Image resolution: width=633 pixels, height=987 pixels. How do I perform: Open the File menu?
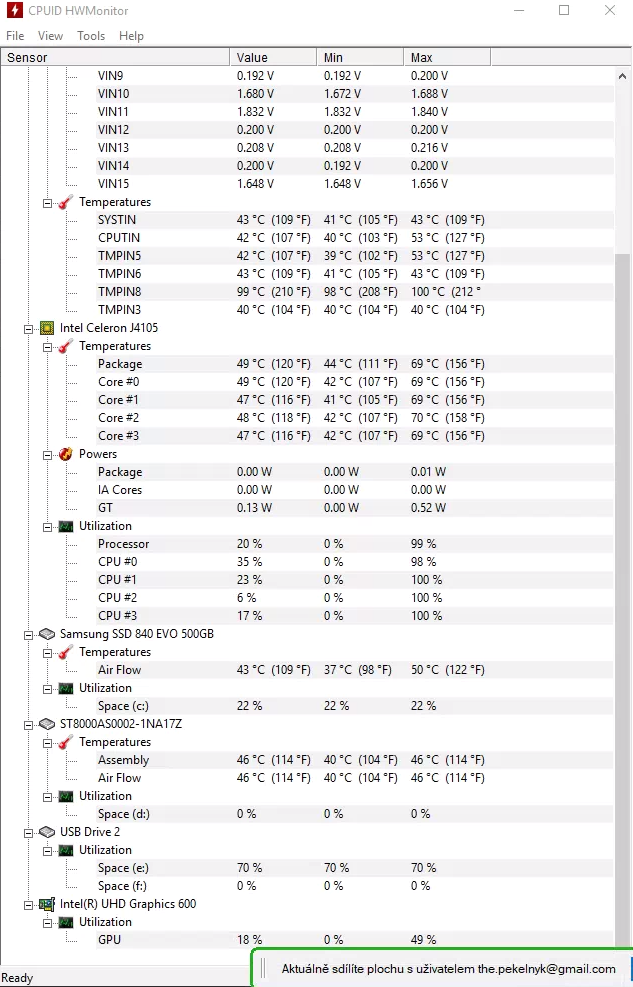pyautogui.click(x=15, y=36)
